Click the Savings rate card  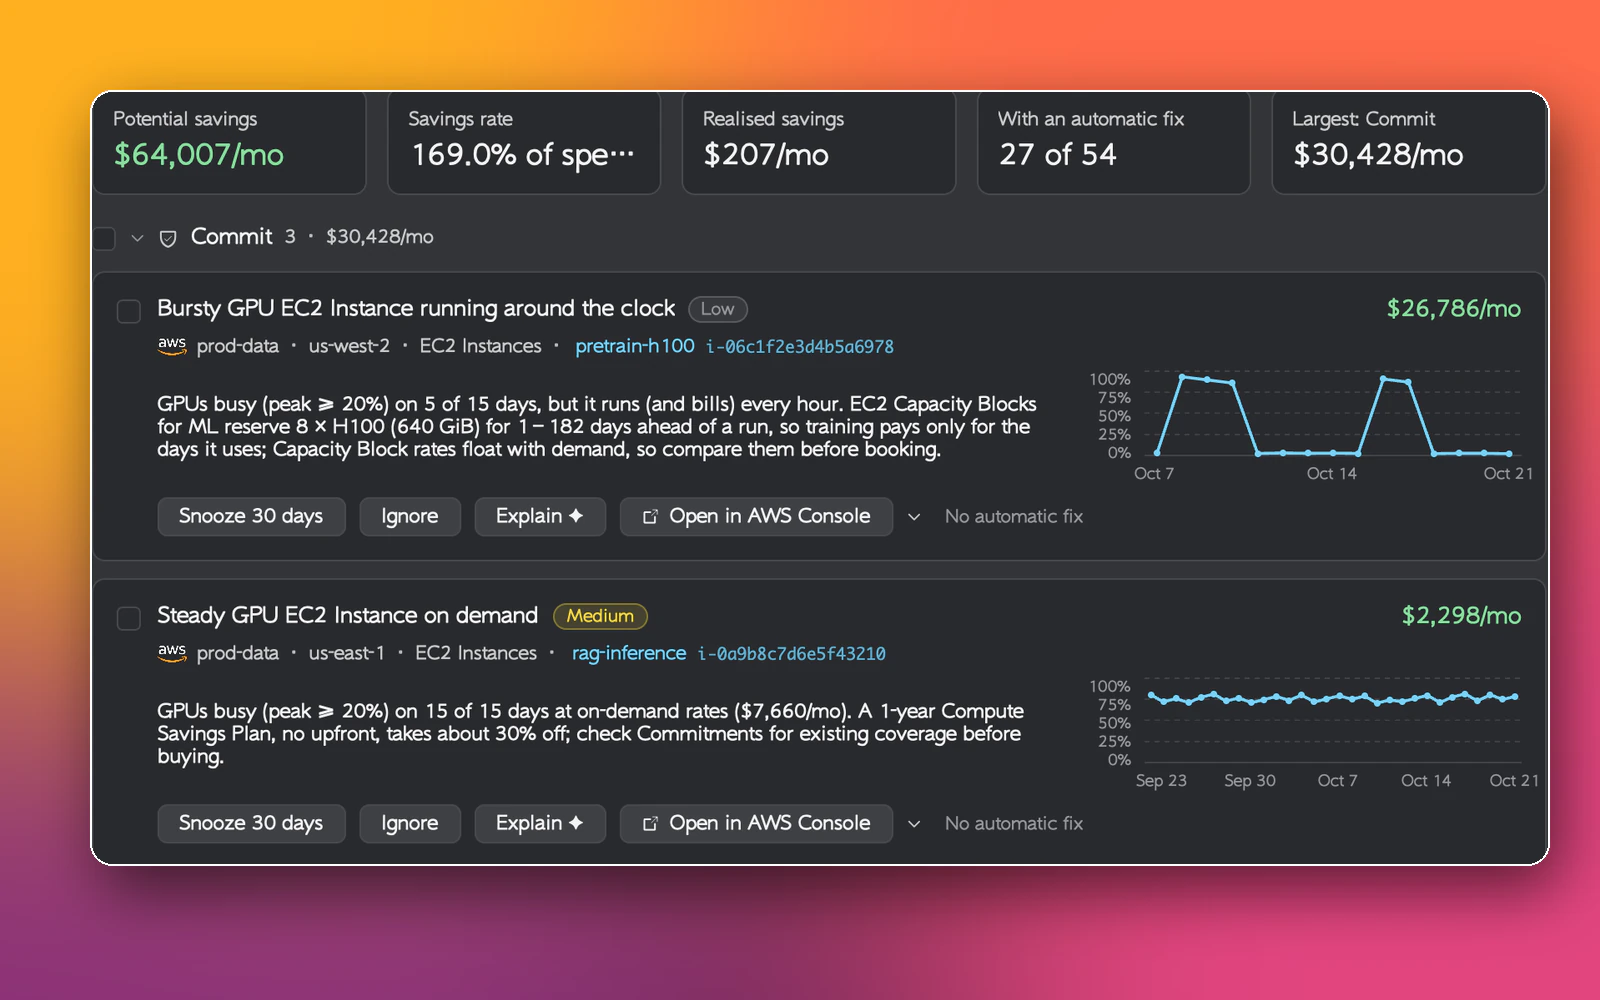point(524,143)
